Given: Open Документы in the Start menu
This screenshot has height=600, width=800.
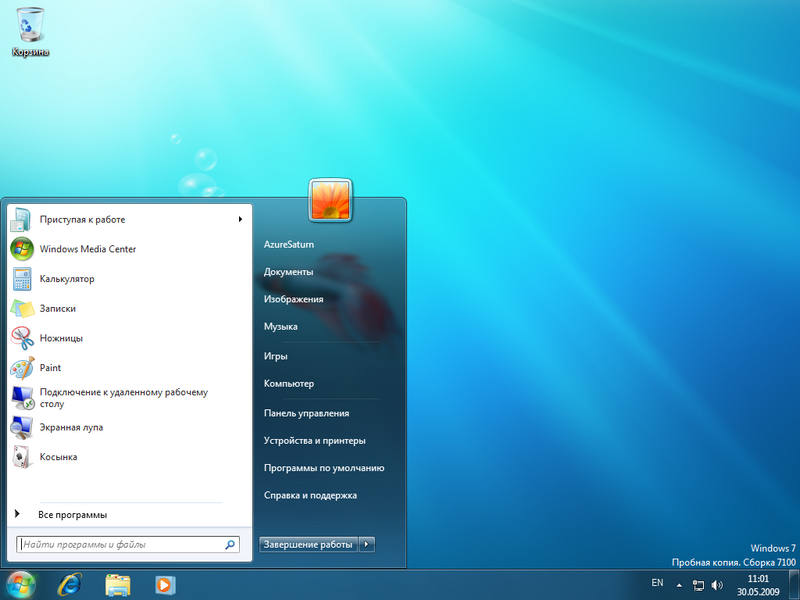Looking at the screenshot, I should (x=288, y=272).
